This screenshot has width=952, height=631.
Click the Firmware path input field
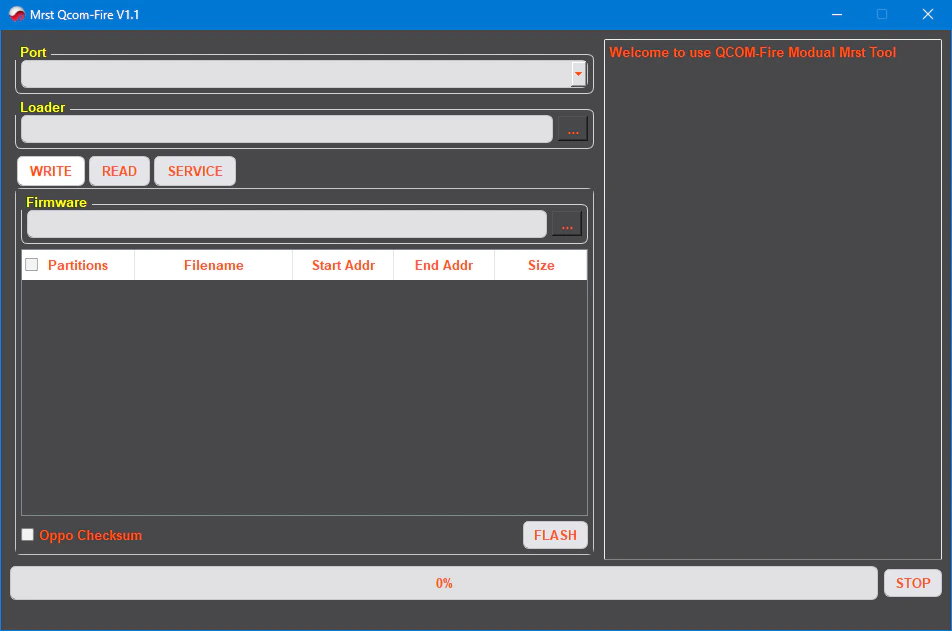click(286, 224)
